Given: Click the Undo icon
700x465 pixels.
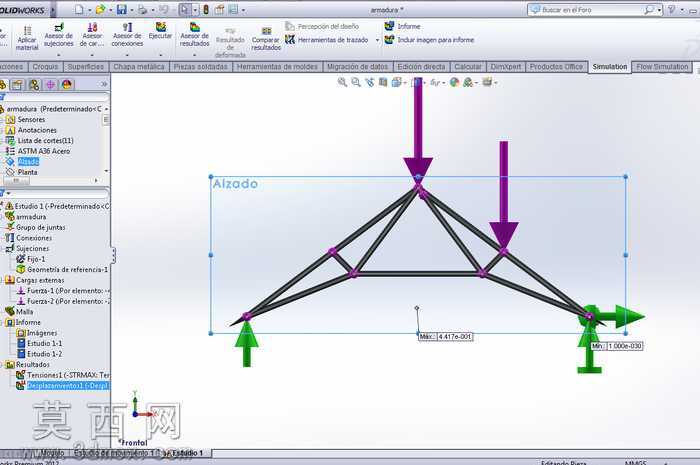Looking at the screenshot, I should point(163,9).
